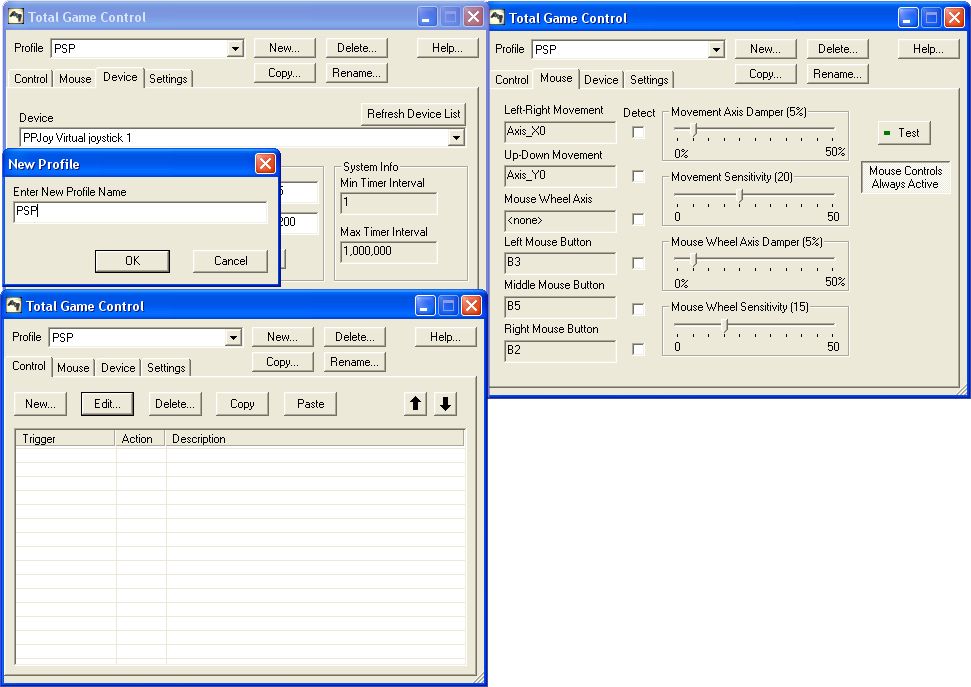Adjust Movement Sensitivity slider
971x687 pixels.
coord(740,195)
